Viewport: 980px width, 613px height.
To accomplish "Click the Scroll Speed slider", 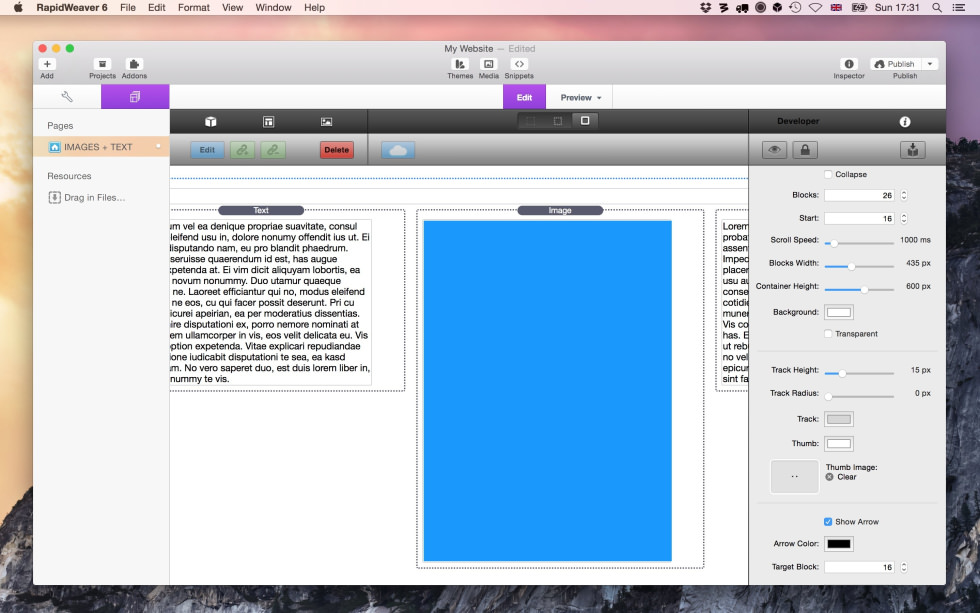I will [x=859, y=243].
